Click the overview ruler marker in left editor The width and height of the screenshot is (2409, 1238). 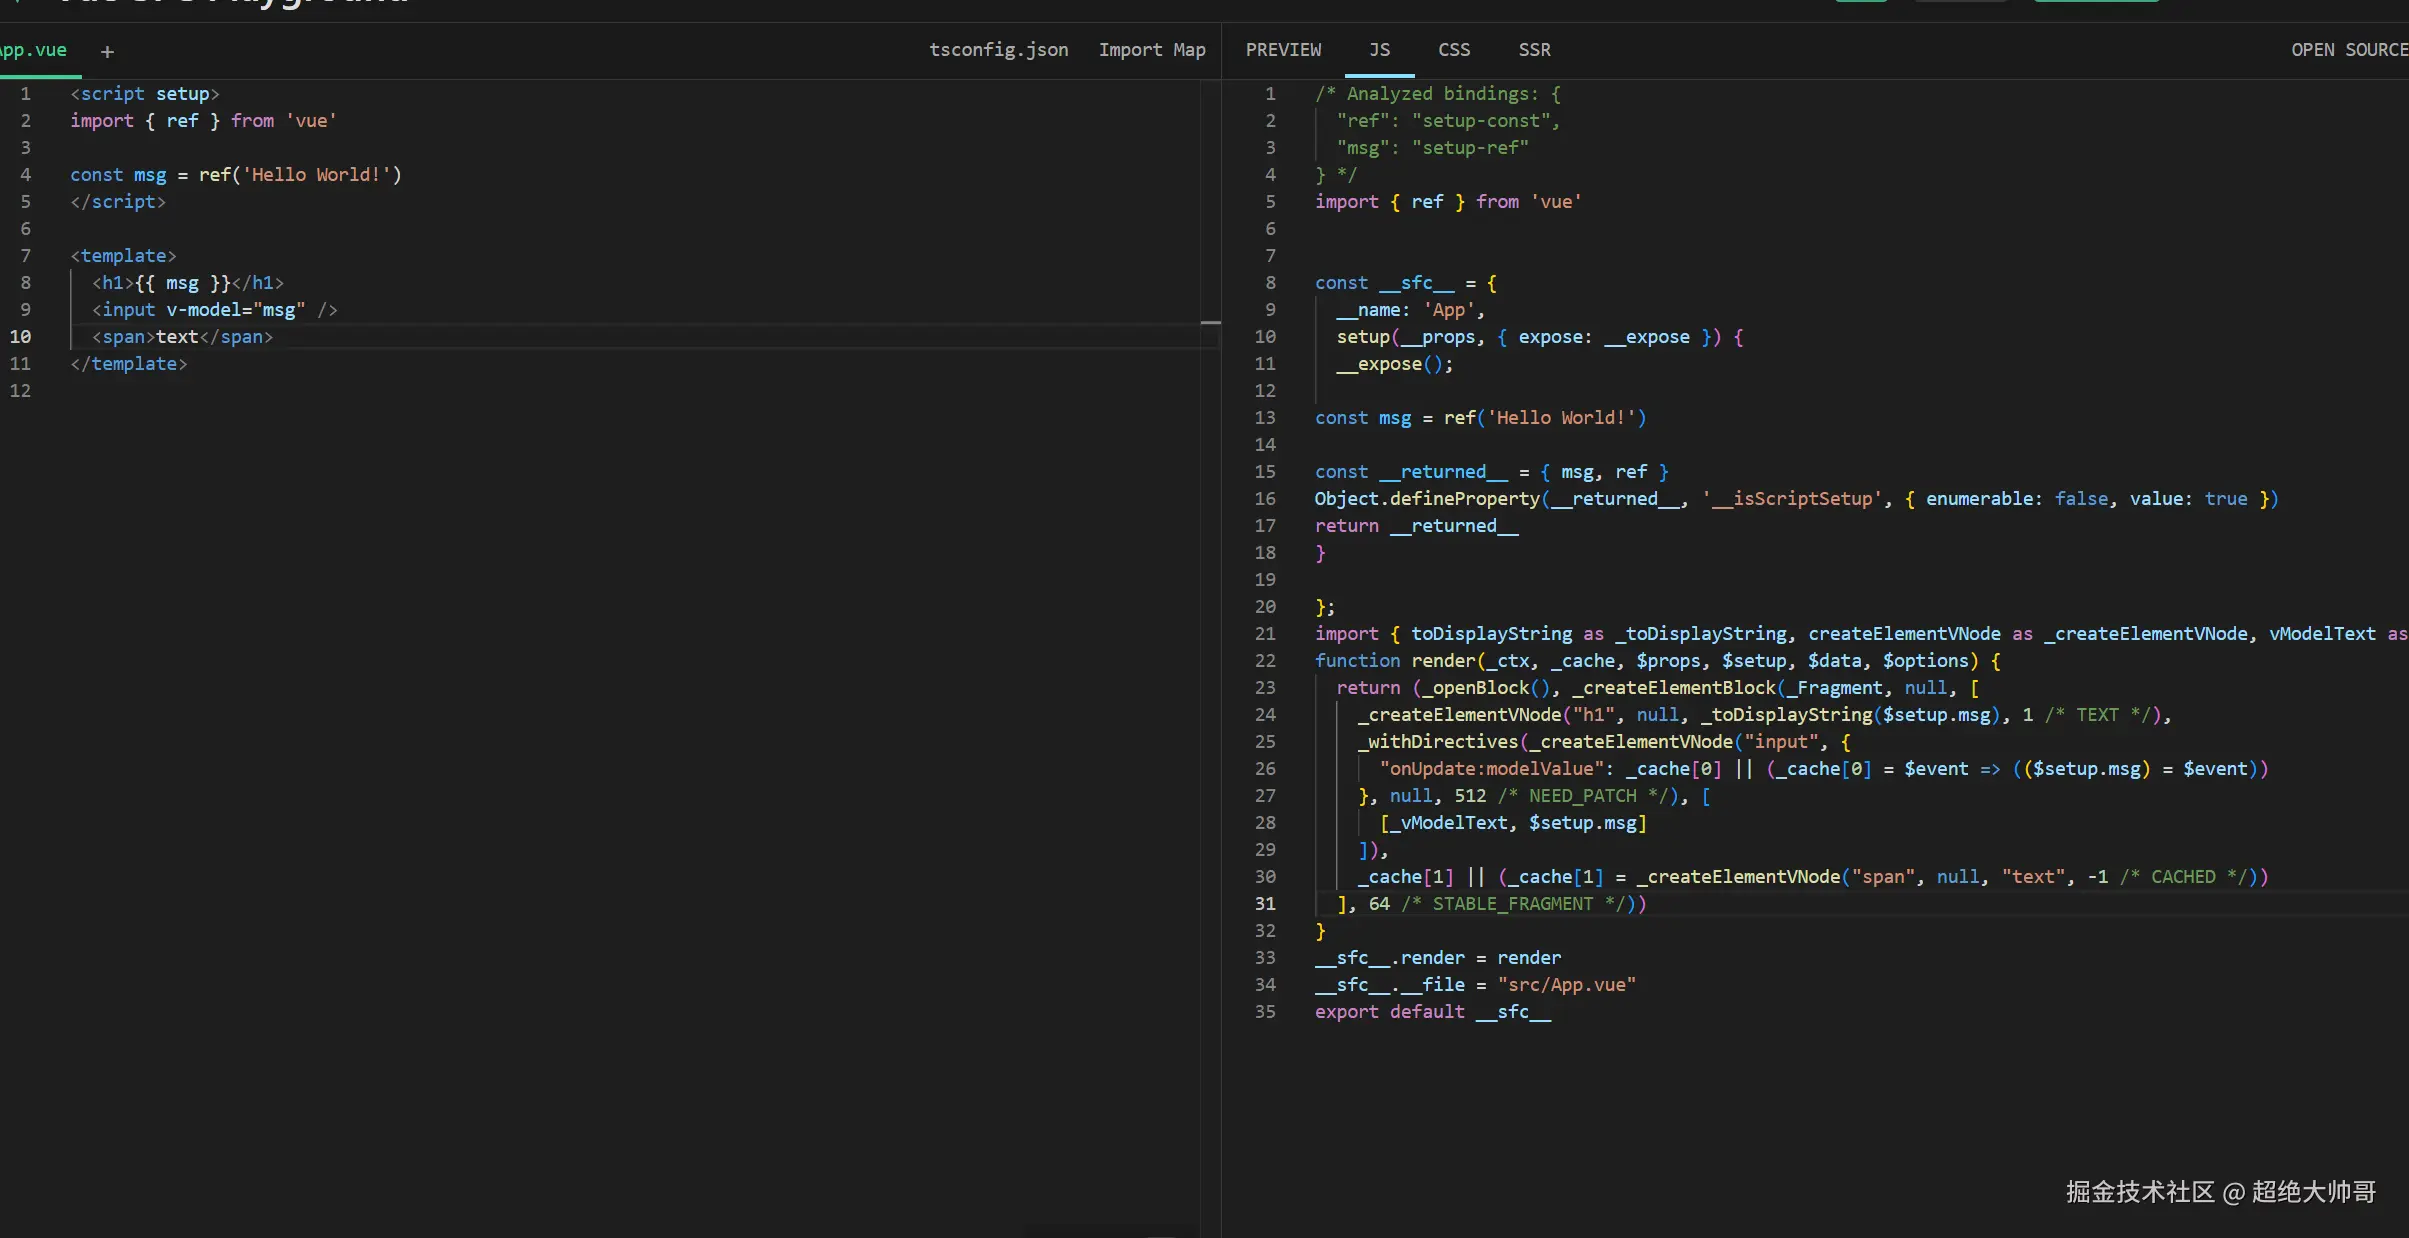click(x=1210, y=323)
